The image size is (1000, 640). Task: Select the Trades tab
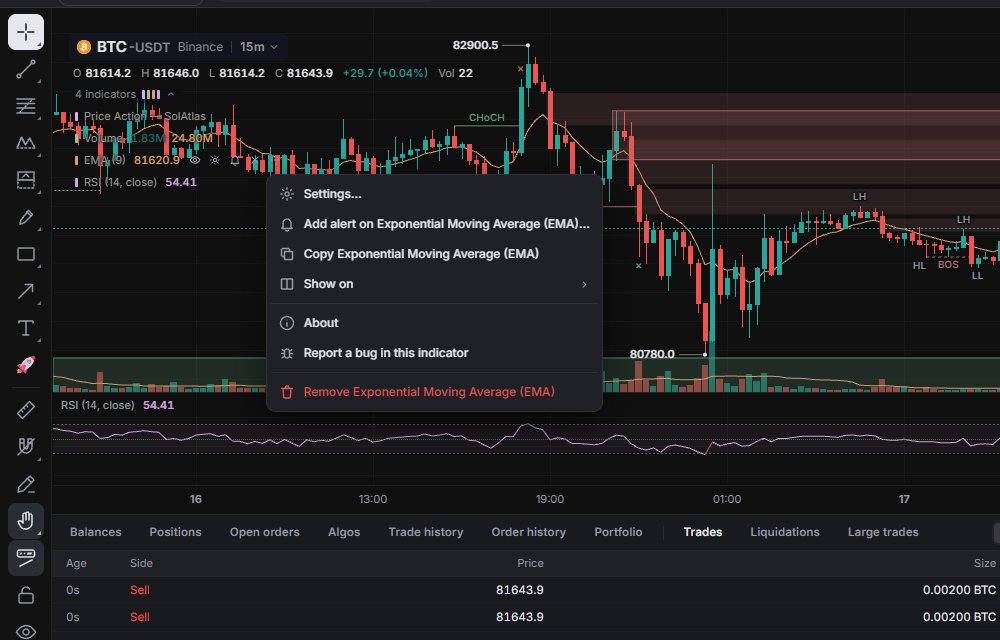coord(703,532)
